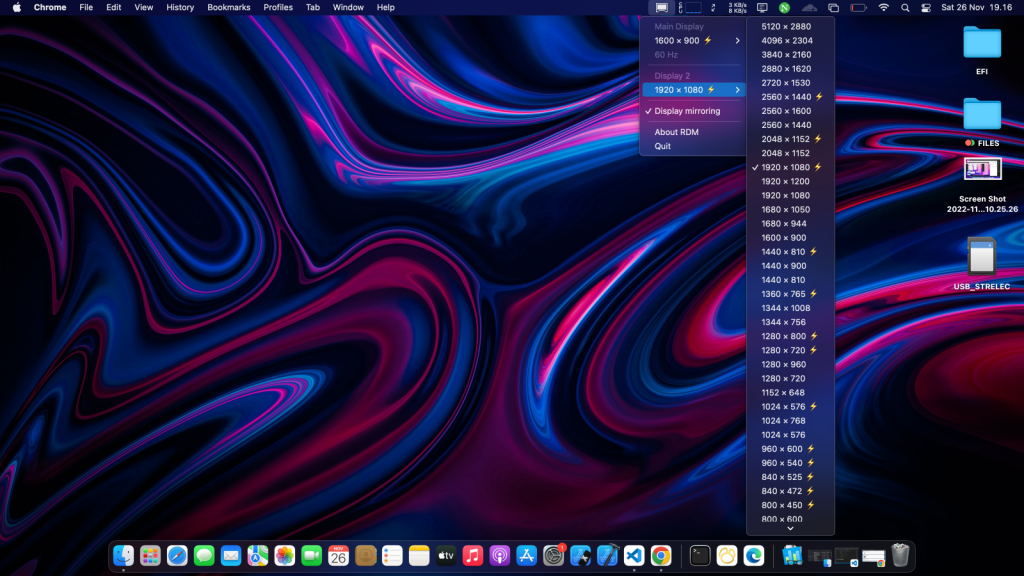The image size is (1024, 576).
Task: Click the battery status icon
Action: (x=858, y=7)
